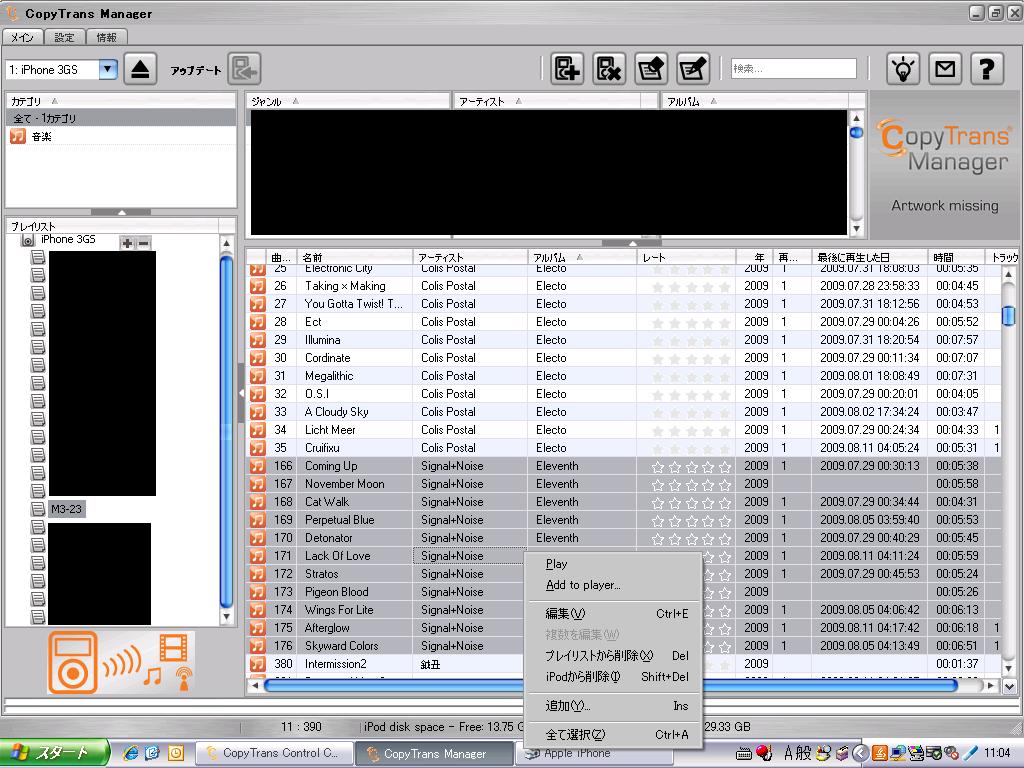Viewport: 1024px width, 768px height.
Task: Collapse filter panel using the center up arrow handle
Action: tap(632, 243)
